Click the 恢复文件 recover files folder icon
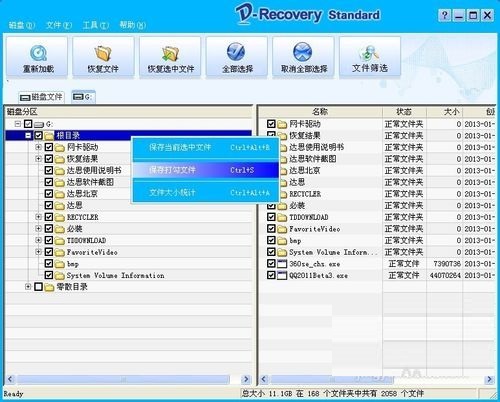This screenshot has height=402, width=500. coord(103,53)
